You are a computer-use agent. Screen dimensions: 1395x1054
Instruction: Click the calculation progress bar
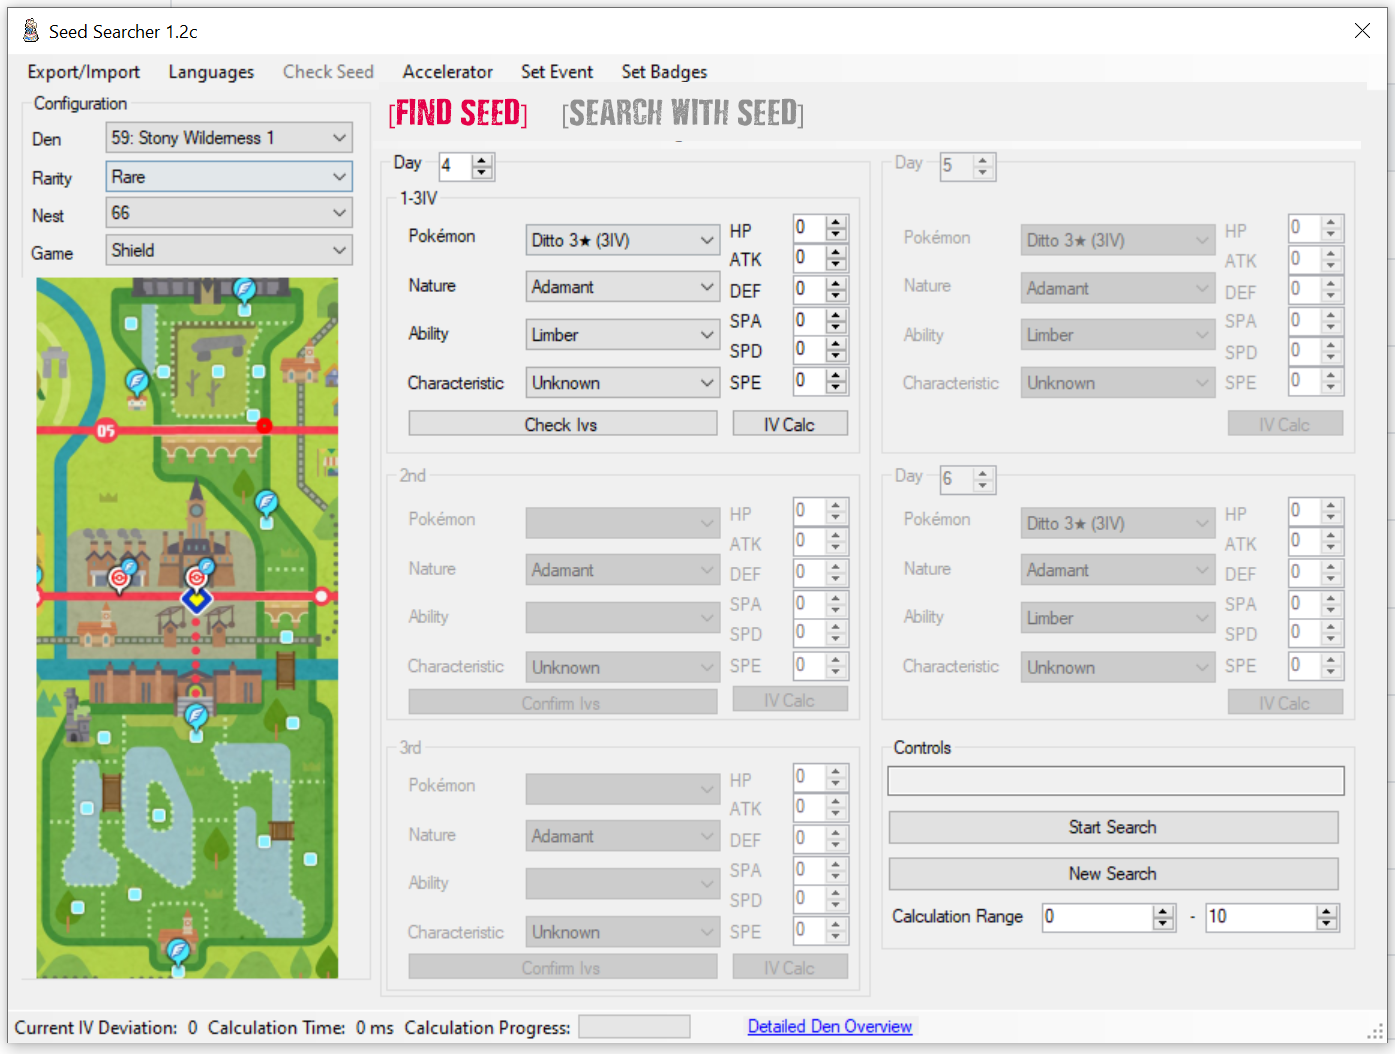634,1027
